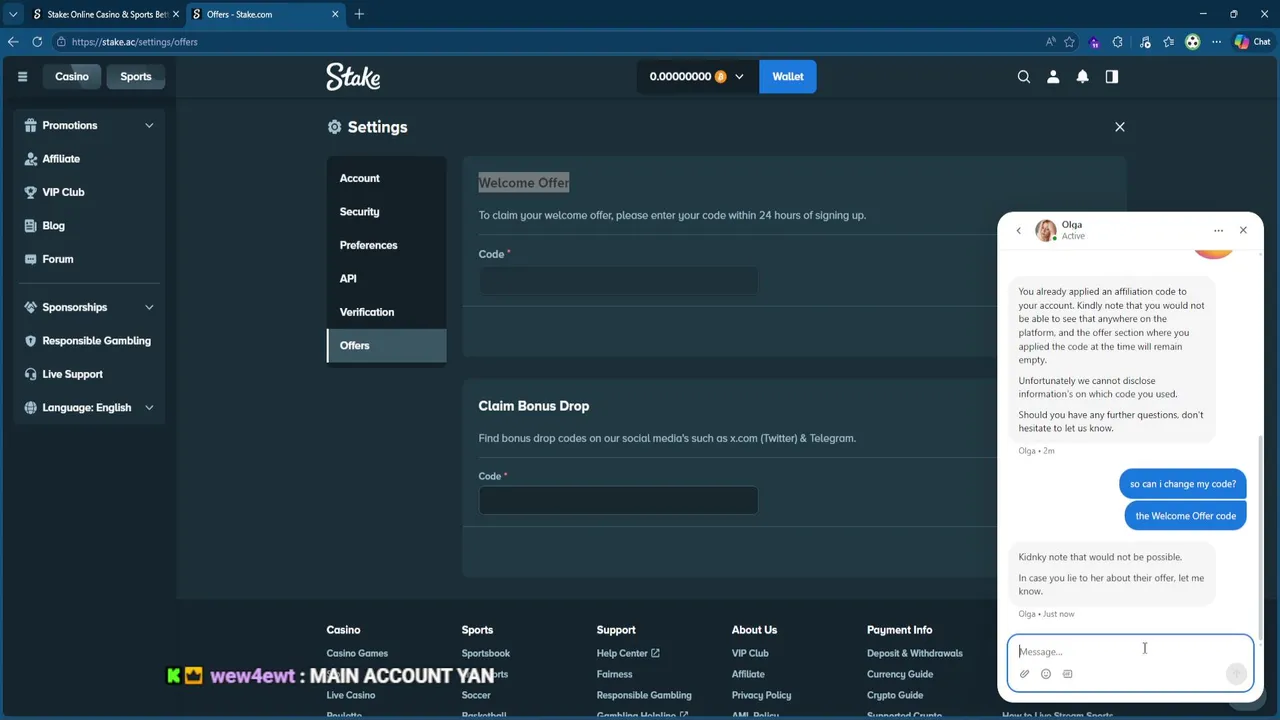Viewport: 1280px width, 720px height.
Task: Click the Live Support headset icon
Action: coord(31,374)
